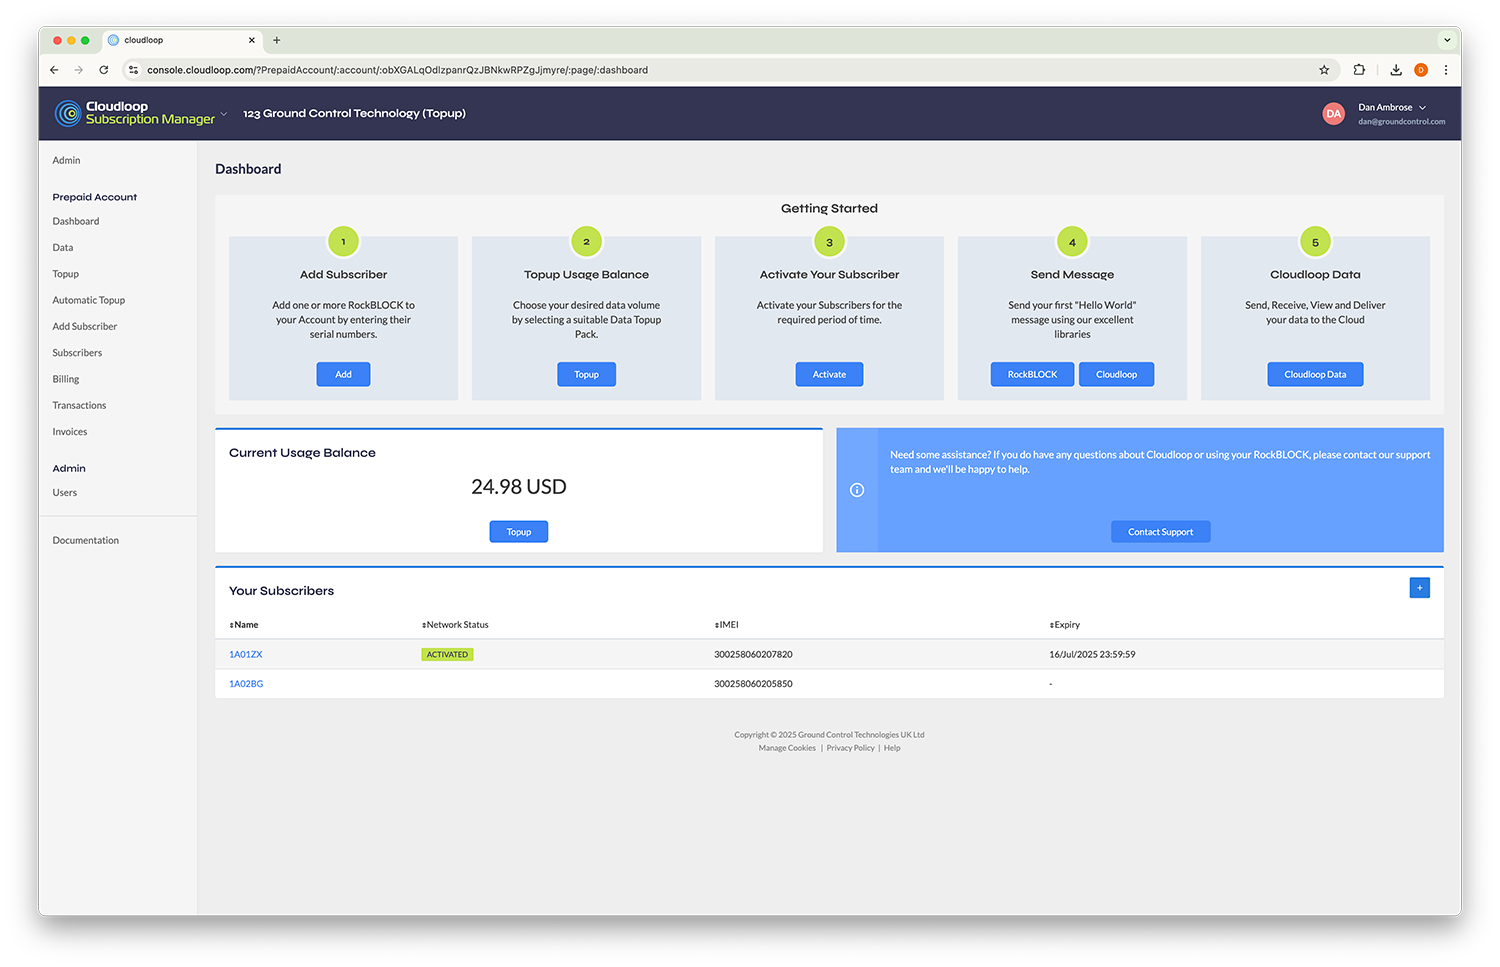Open the Dan Ambrose account dropdown
This screenshot has width=1500, height=967.
pyautogui.click(x=1392, y=107)
